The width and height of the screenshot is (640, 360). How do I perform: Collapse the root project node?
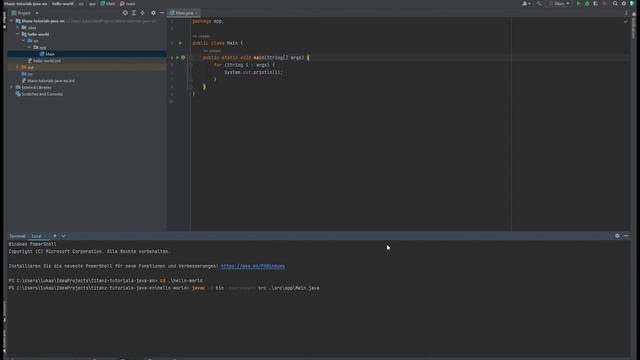[12, 21]
